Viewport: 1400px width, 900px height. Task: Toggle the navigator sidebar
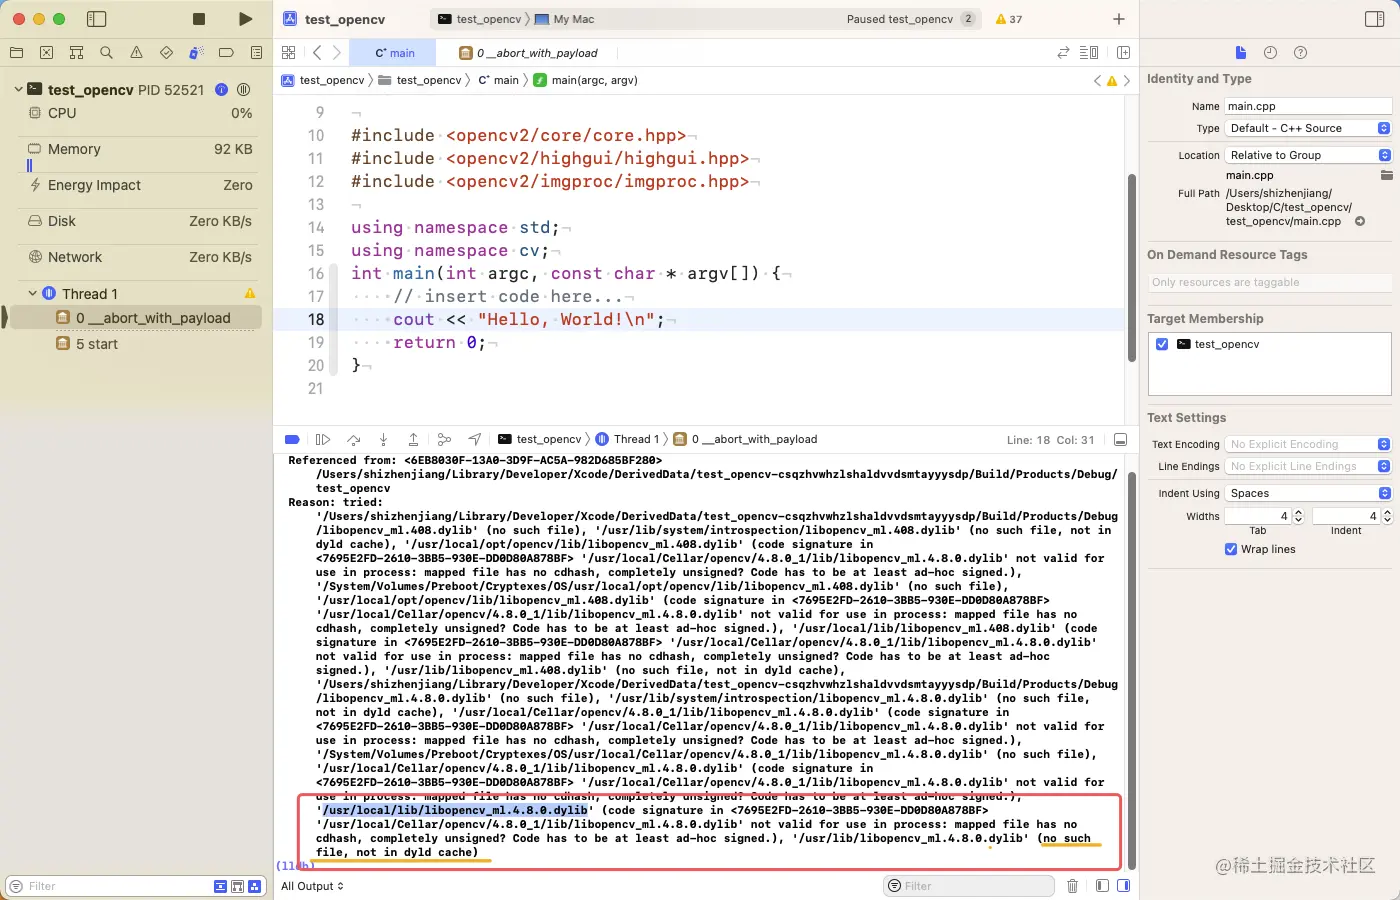pyautogui.click(x=97, y=19)
